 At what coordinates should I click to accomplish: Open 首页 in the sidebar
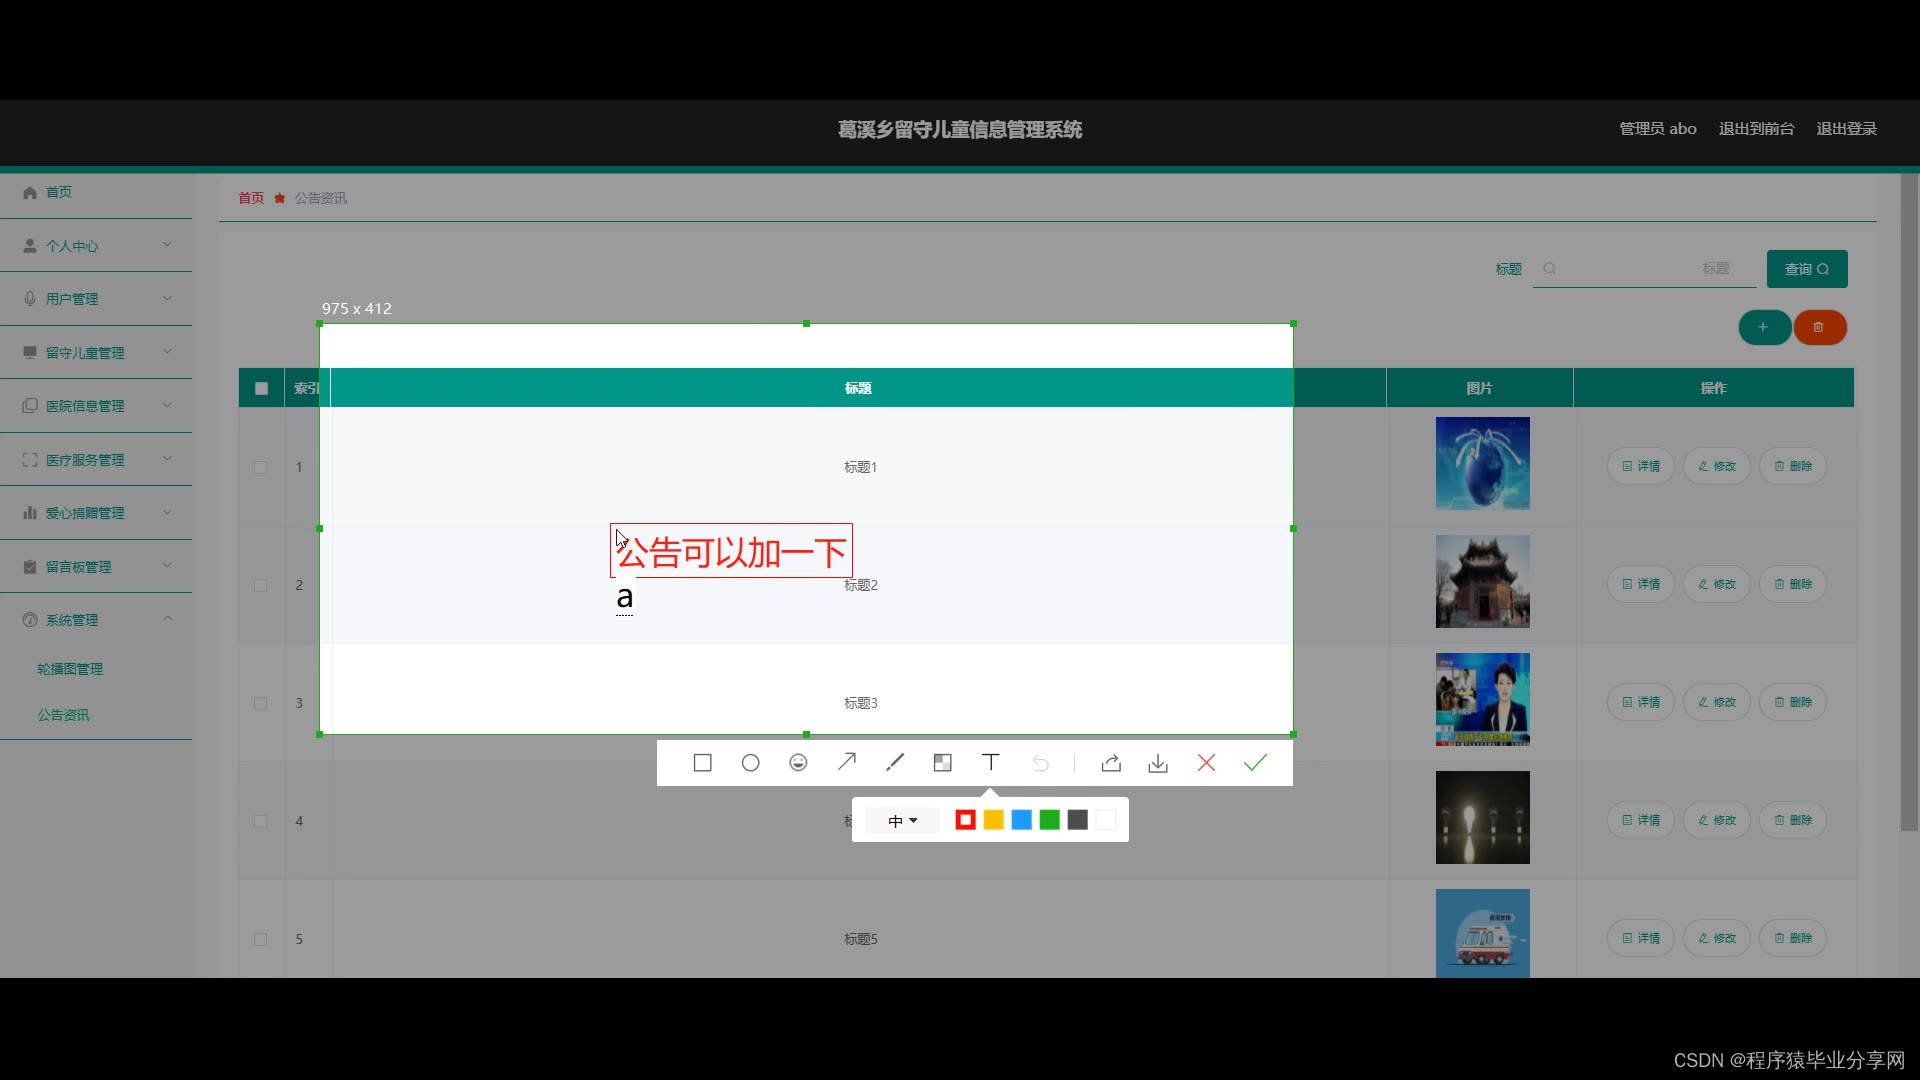click(x=58, y=192)
